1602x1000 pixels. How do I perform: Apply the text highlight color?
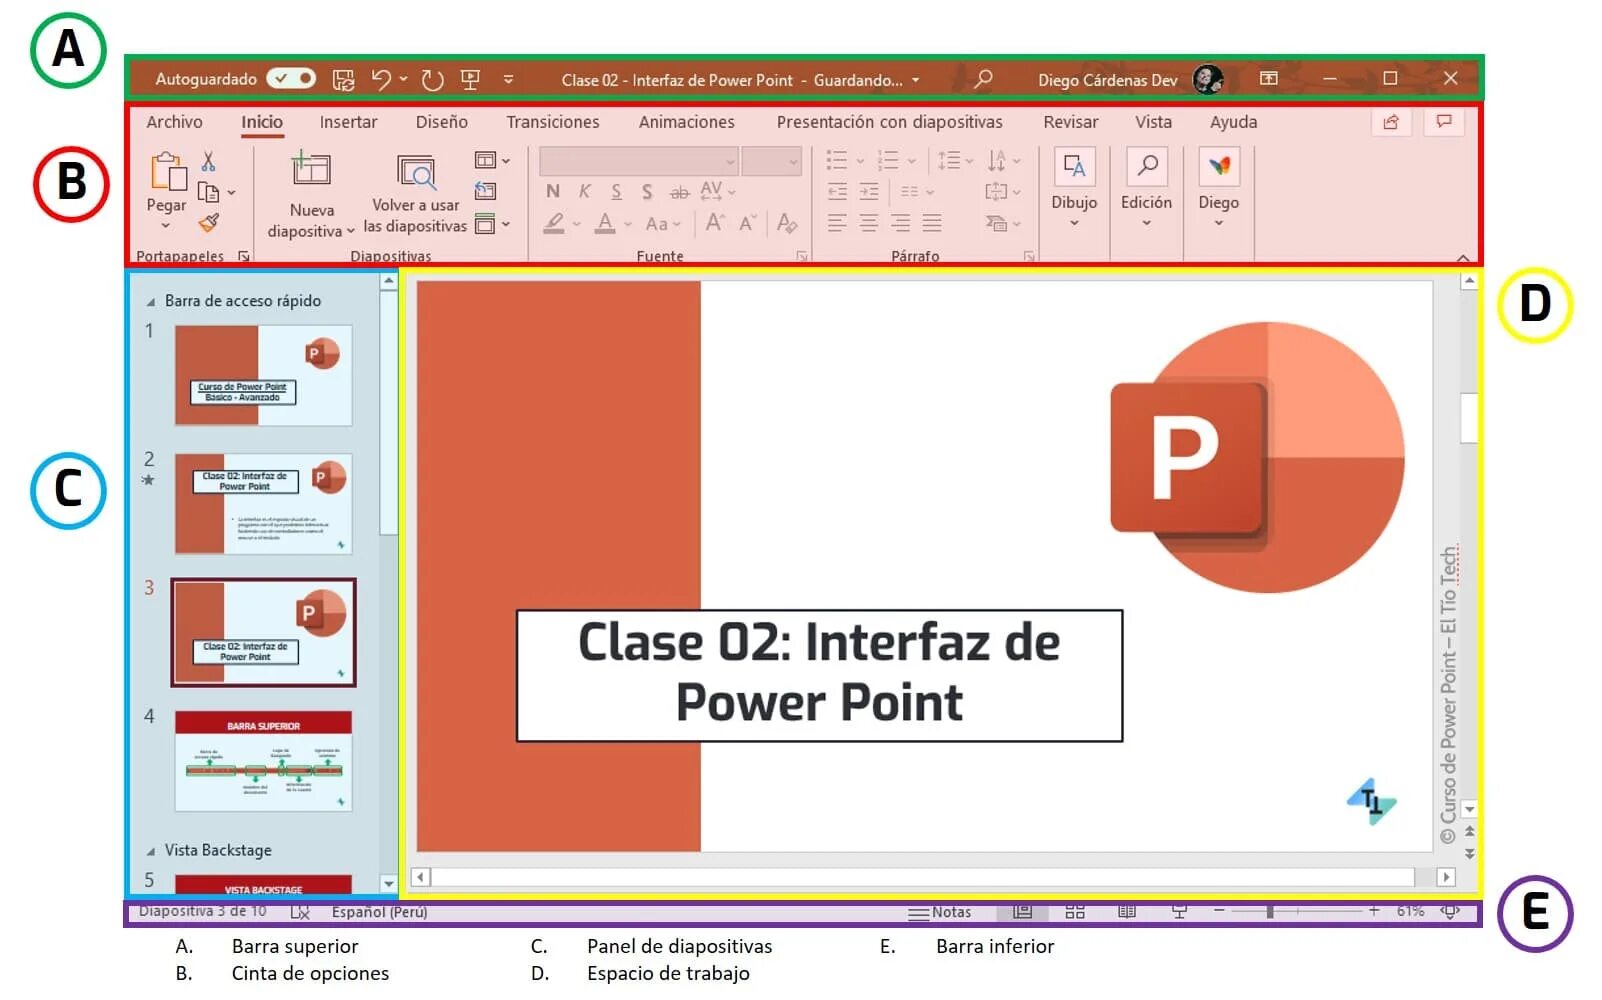(x=554, y=223)
